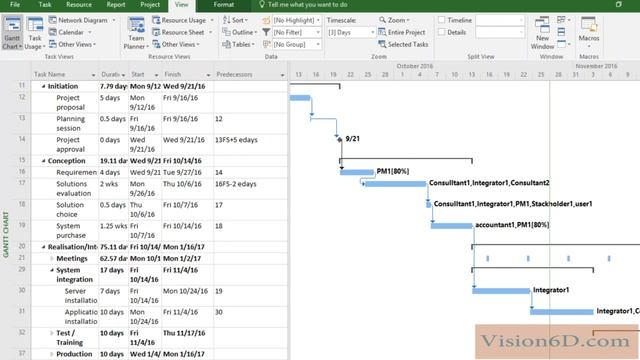Click the PM1[80%] Requirements Gantt bar
The image size is (640, 360).
click(x=357, y=172)
